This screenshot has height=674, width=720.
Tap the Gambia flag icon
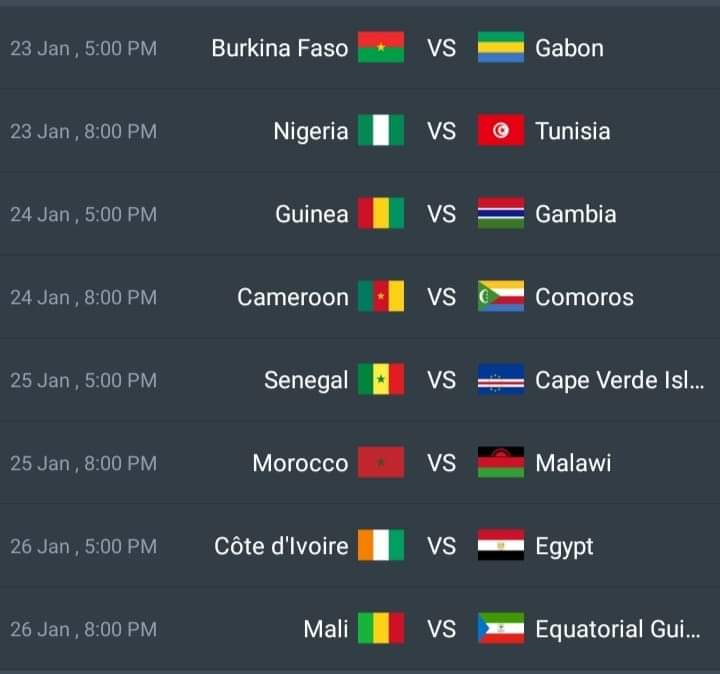(501, 213)
